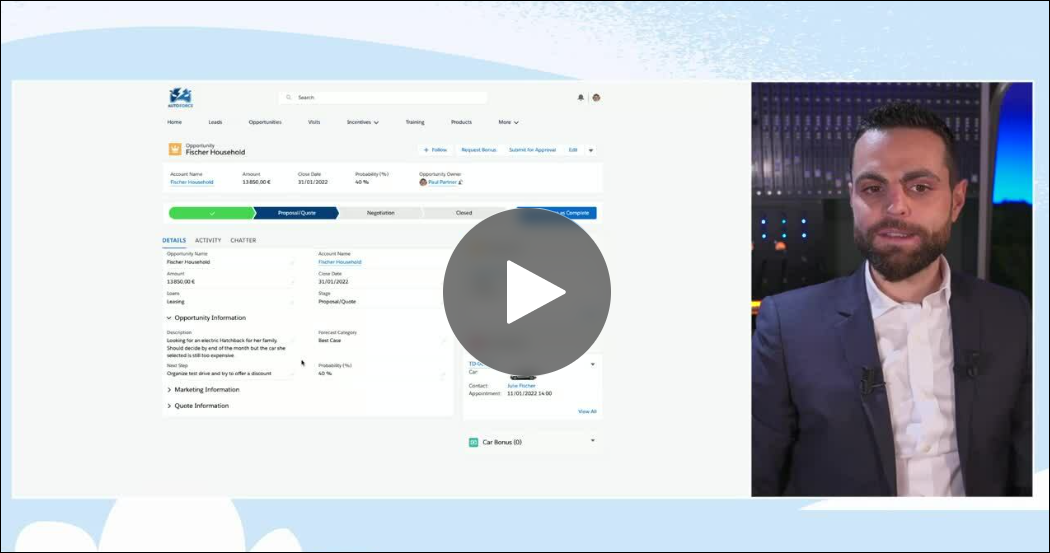Edit the Forecast Category pencil icon

[443, 341]
